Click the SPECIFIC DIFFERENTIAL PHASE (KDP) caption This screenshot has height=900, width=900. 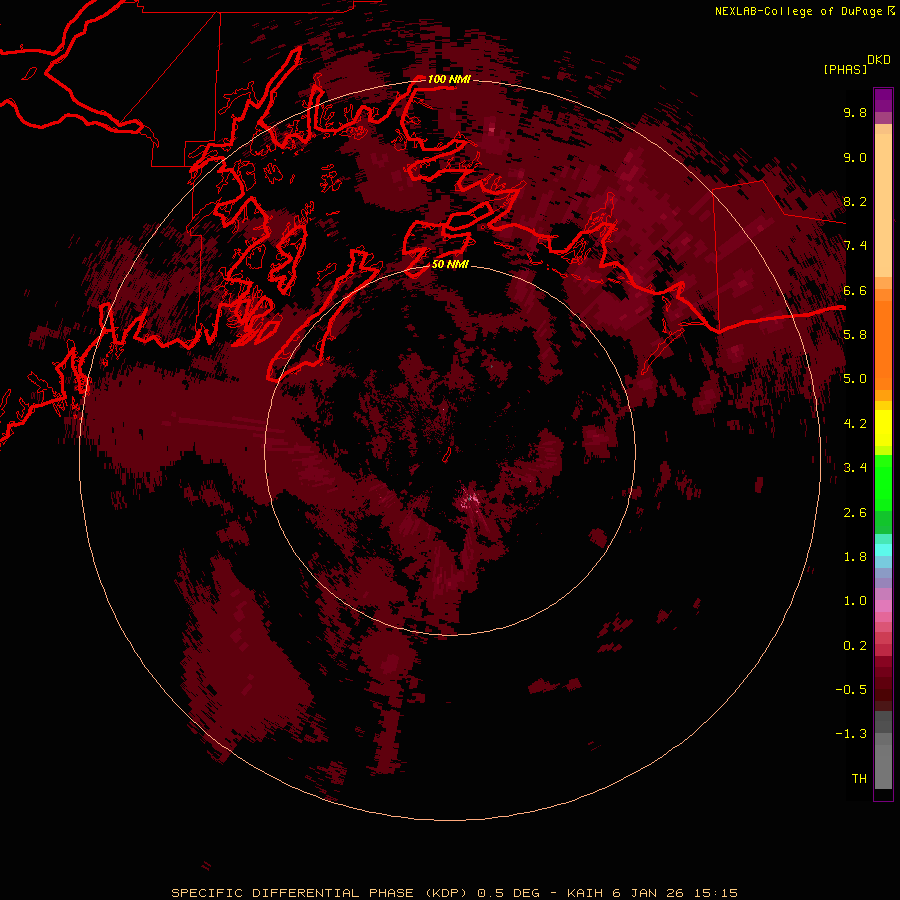coord(322,893)
